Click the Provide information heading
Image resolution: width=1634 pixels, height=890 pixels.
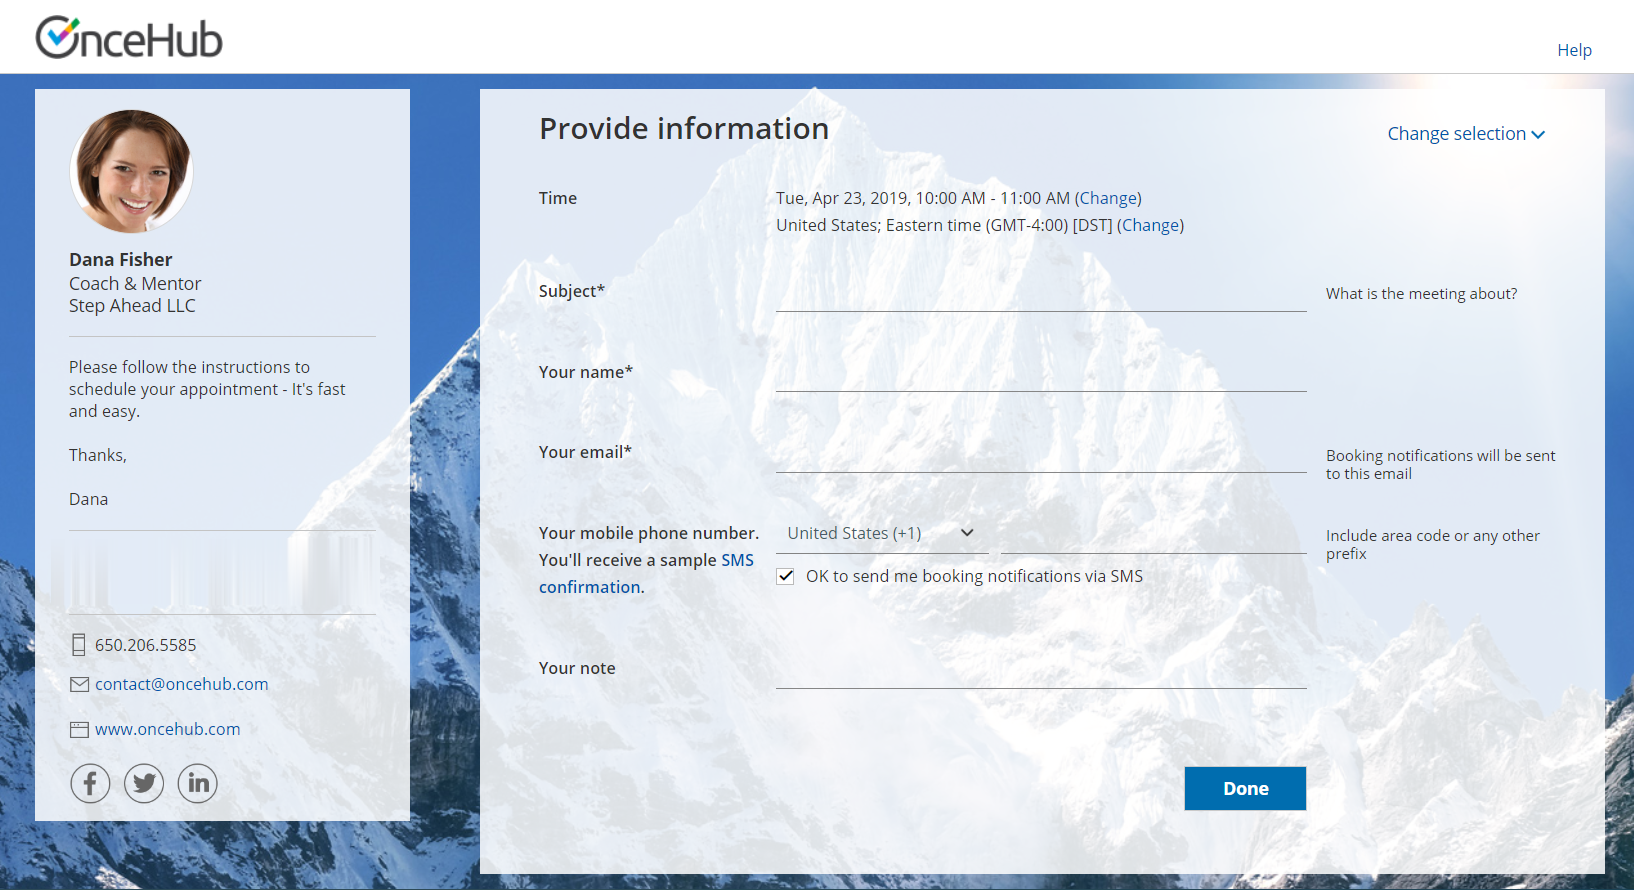(x=684, y=128)
